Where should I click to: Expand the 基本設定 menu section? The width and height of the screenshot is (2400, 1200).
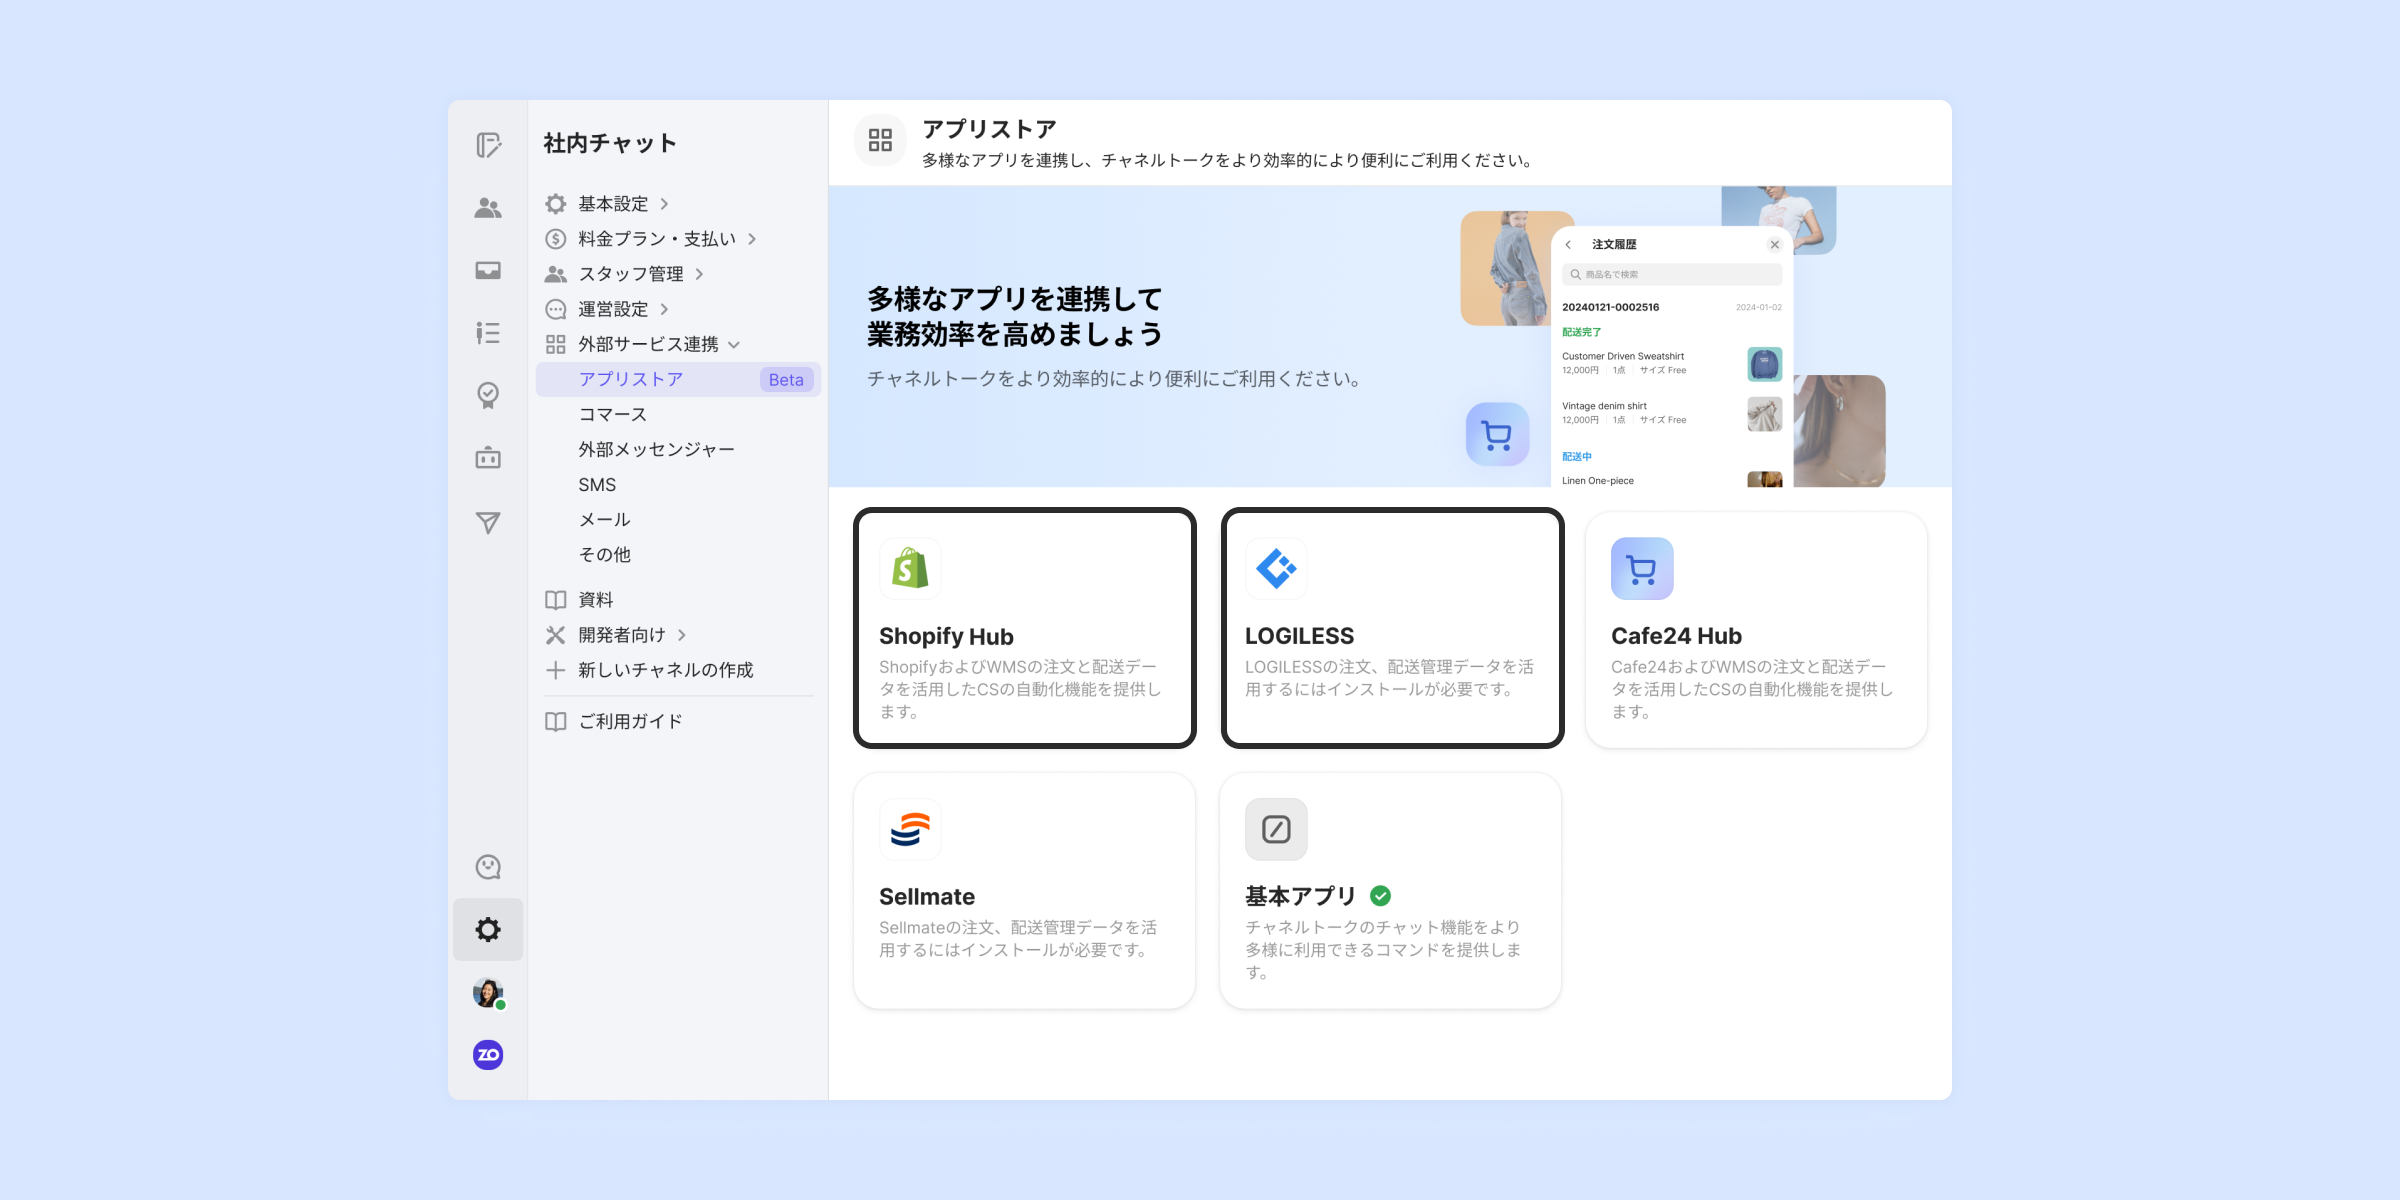click(x=613, y=204)
